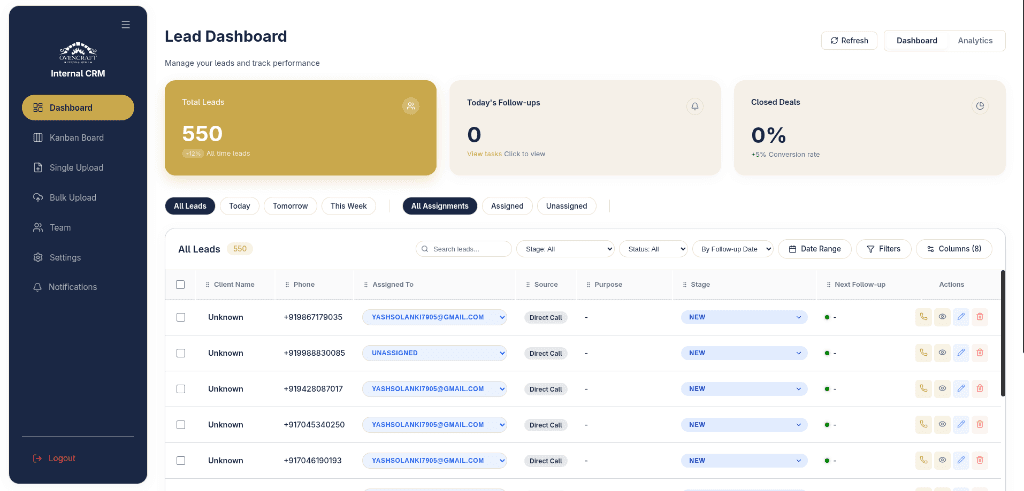This screenshot has width=1024, height=491.
Task: Select checkbox for lead +919988830085
Action: pyautogui.click(x=181, y=353)
